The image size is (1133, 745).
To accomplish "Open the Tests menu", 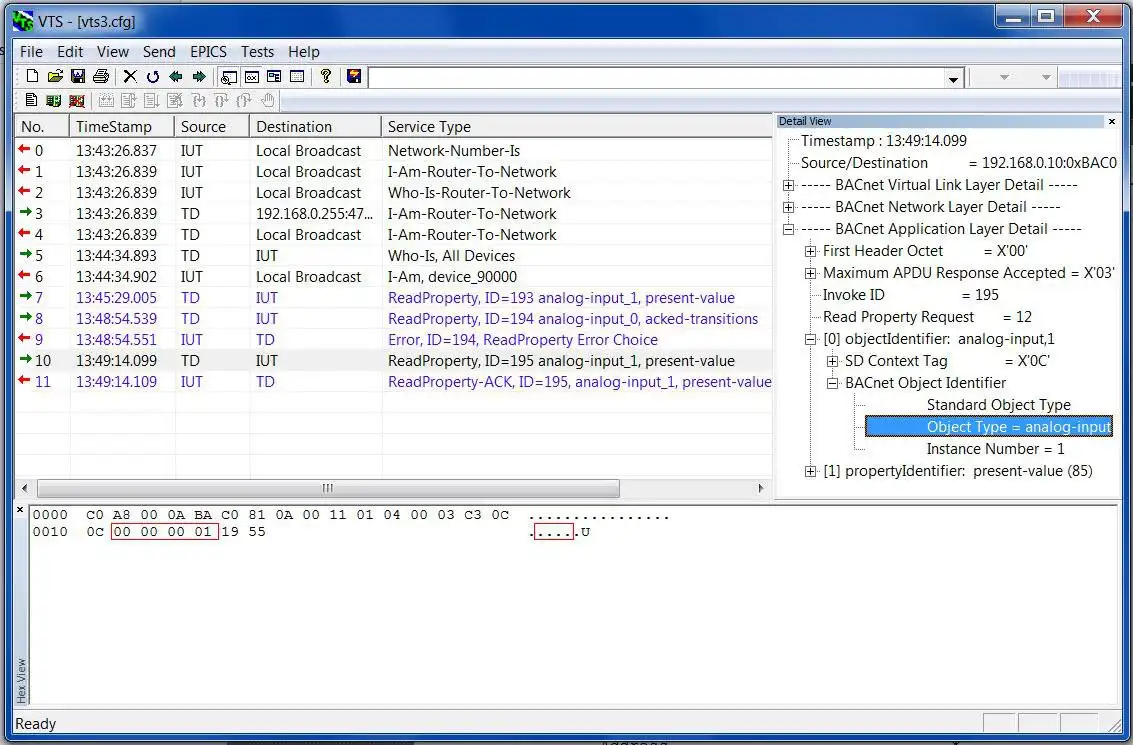I will point(257,52).
